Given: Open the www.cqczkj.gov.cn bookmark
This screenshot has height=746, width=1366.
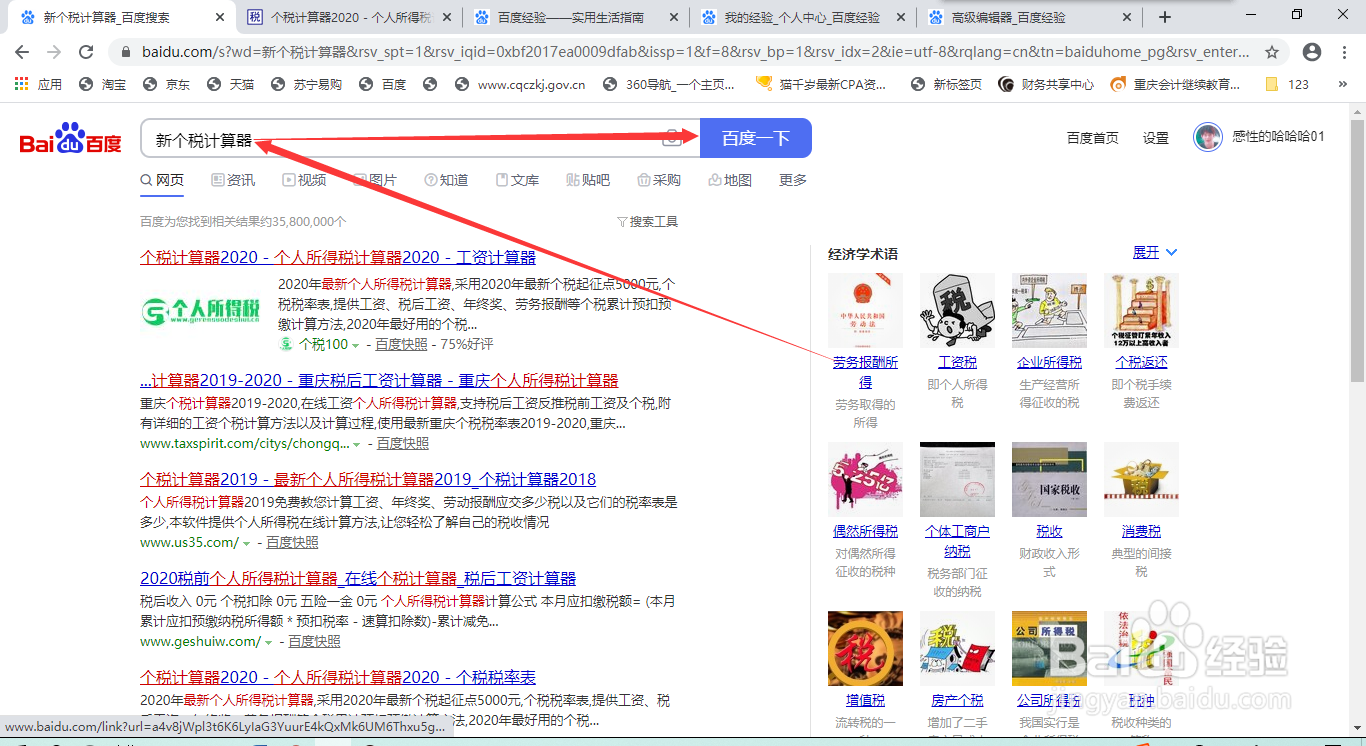Looking at the screenshot, I should tap(520, 84).
